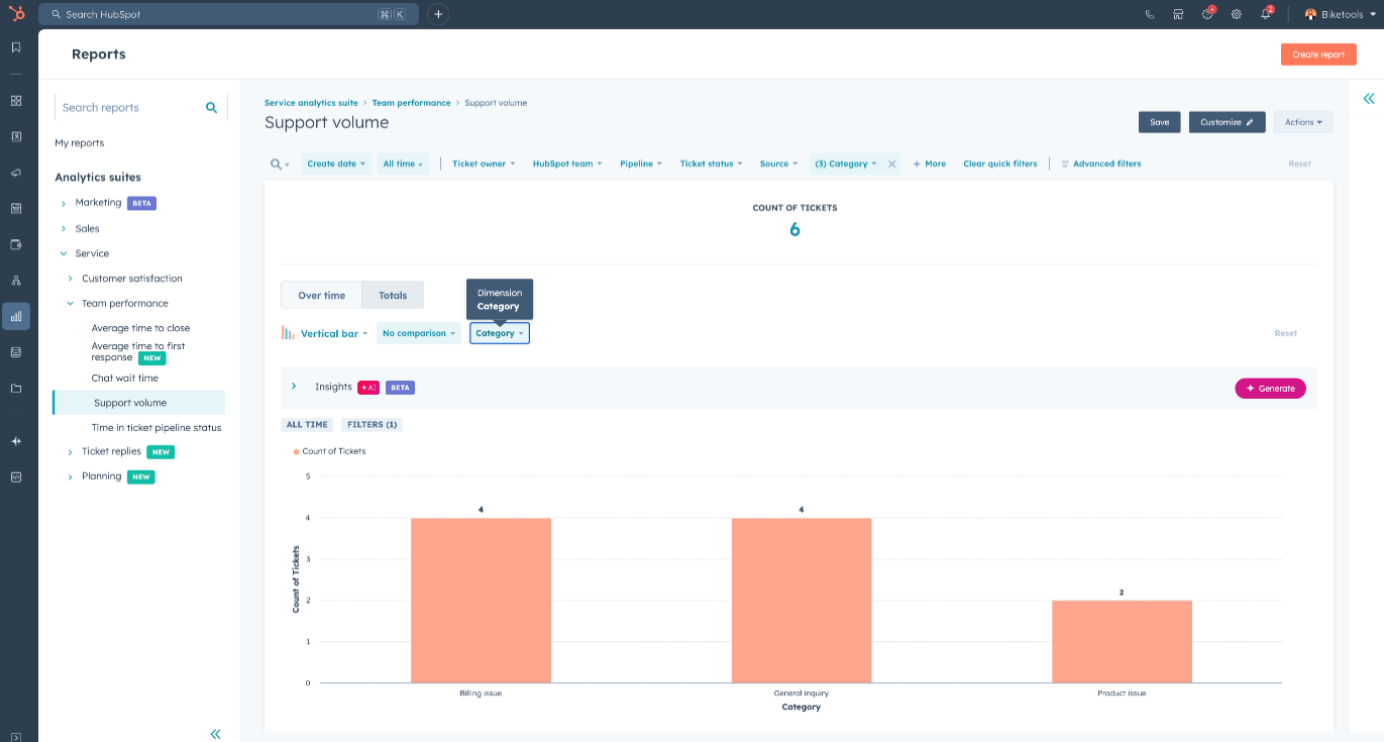
Task: Open the Ticket status filter dropdown
Action: 711,164
